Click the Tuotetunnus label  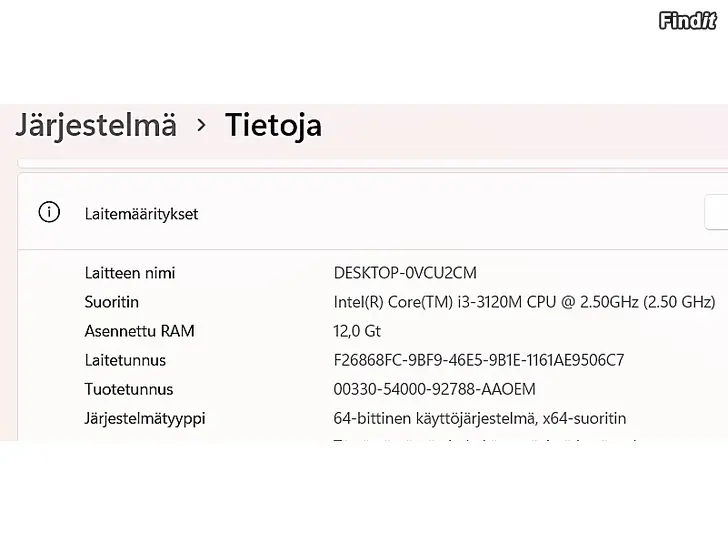click(x=129, y=389)
